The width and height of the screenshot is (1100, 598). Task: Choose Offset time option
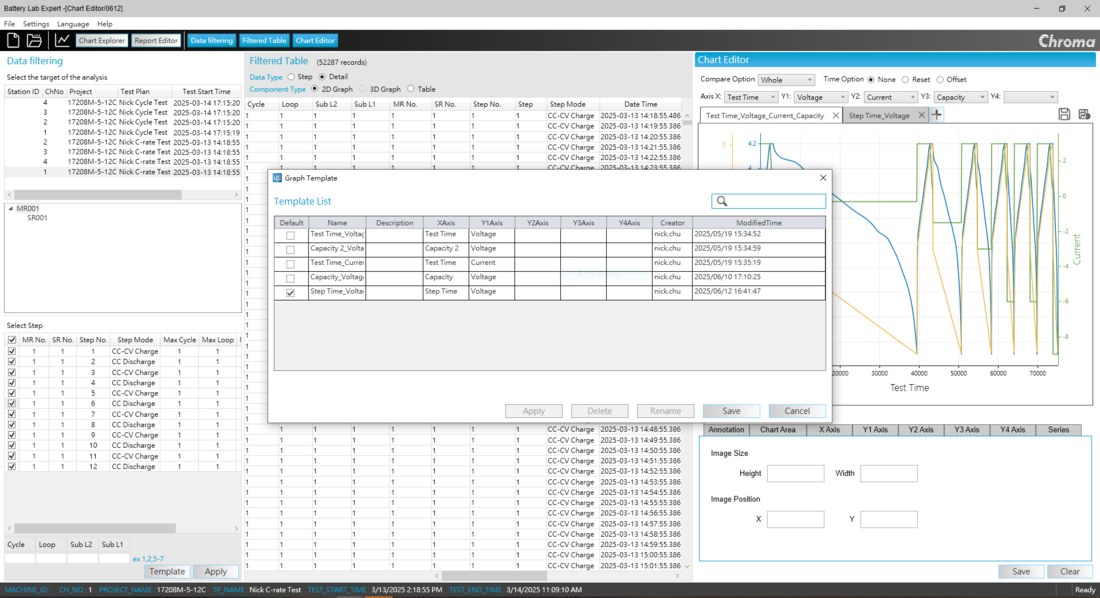click(x=940, y=80)
